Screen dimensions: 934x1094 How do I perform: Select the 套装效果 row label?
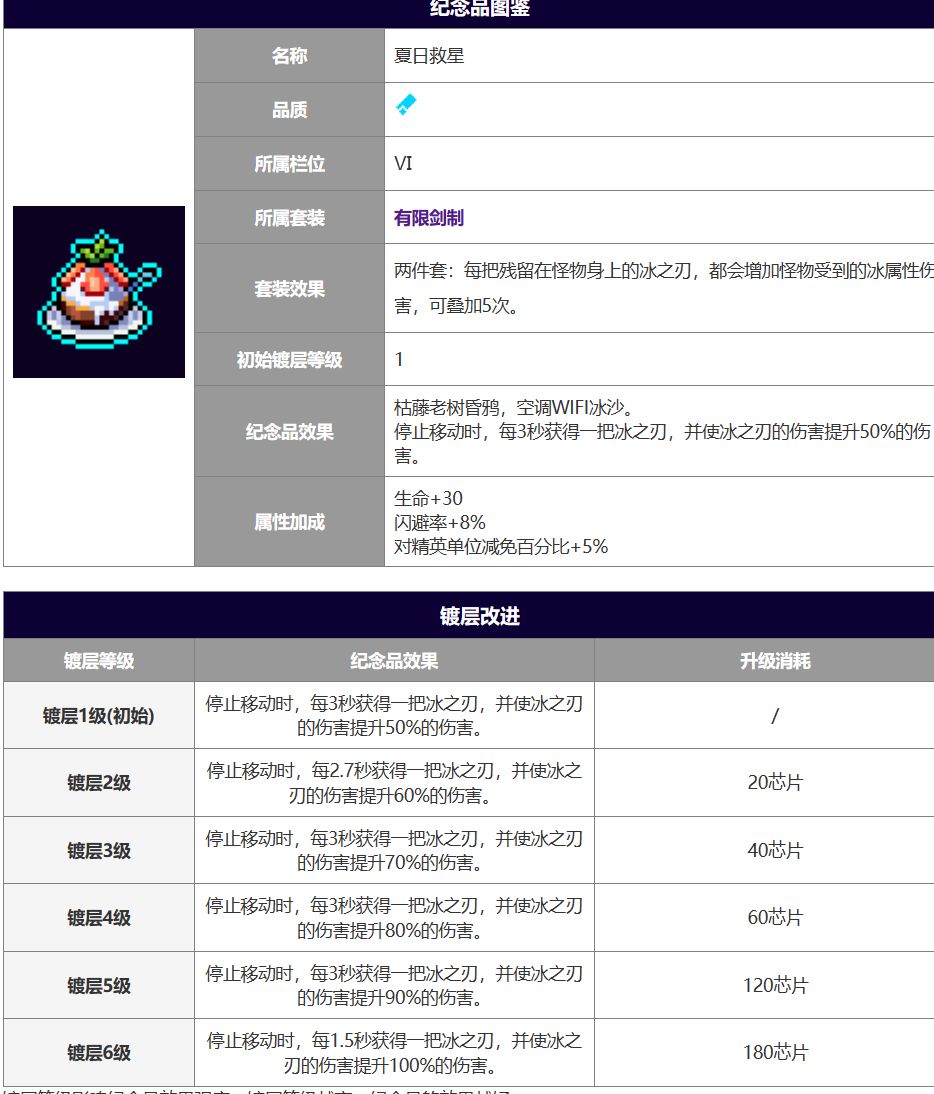(289, 288)
